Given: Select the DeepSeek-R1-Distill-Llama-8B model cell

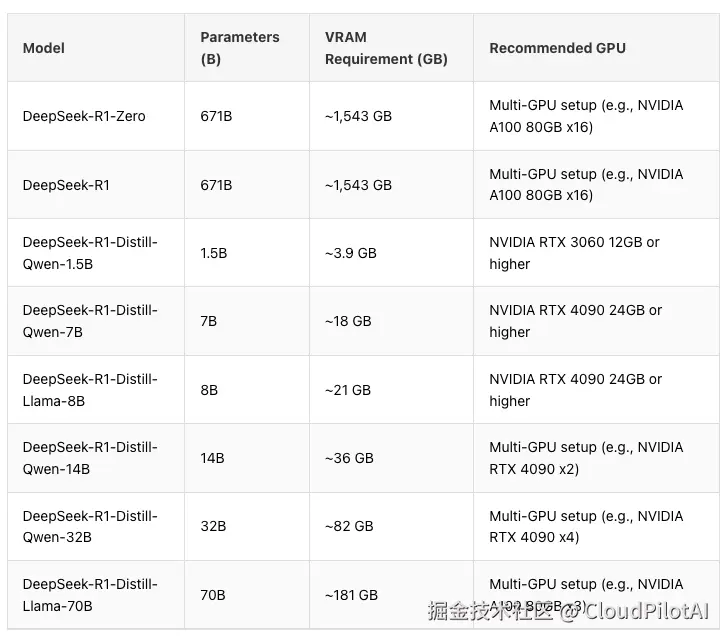Looking at the screenshot, I should (x=90, y=390).
